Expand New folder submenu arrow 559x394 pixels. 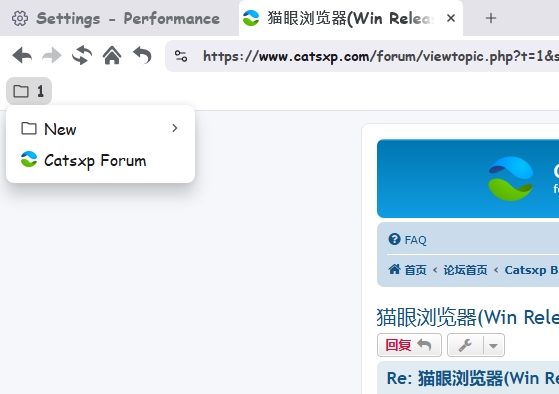(175, 128)
